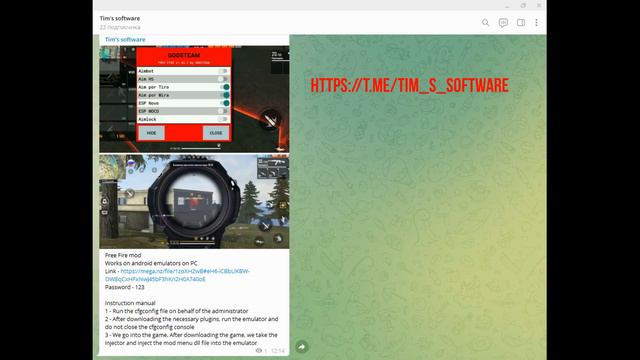Open the sniper scope gameplay thumbnail
The width and height of the screenshot is (640, 360).
pyautogui.click(x=194, y=201)
